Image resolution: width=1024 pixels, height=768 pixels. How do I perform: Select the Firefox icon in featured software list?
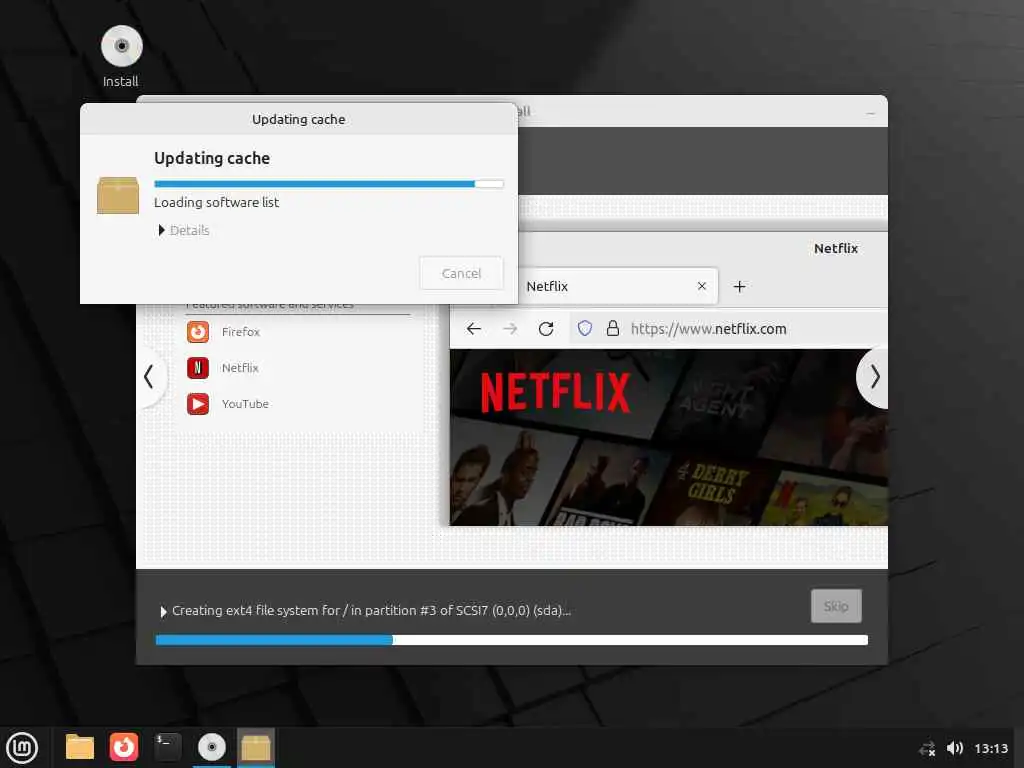[x=198, y=332]
